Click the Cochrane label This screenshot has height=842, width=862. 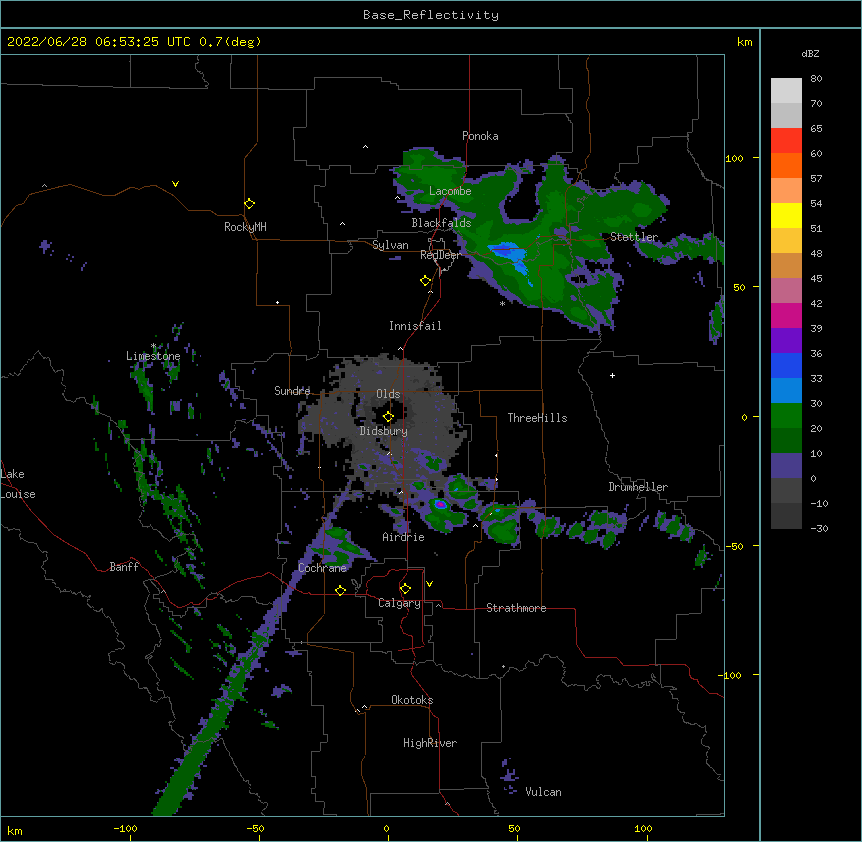(322, 568)
